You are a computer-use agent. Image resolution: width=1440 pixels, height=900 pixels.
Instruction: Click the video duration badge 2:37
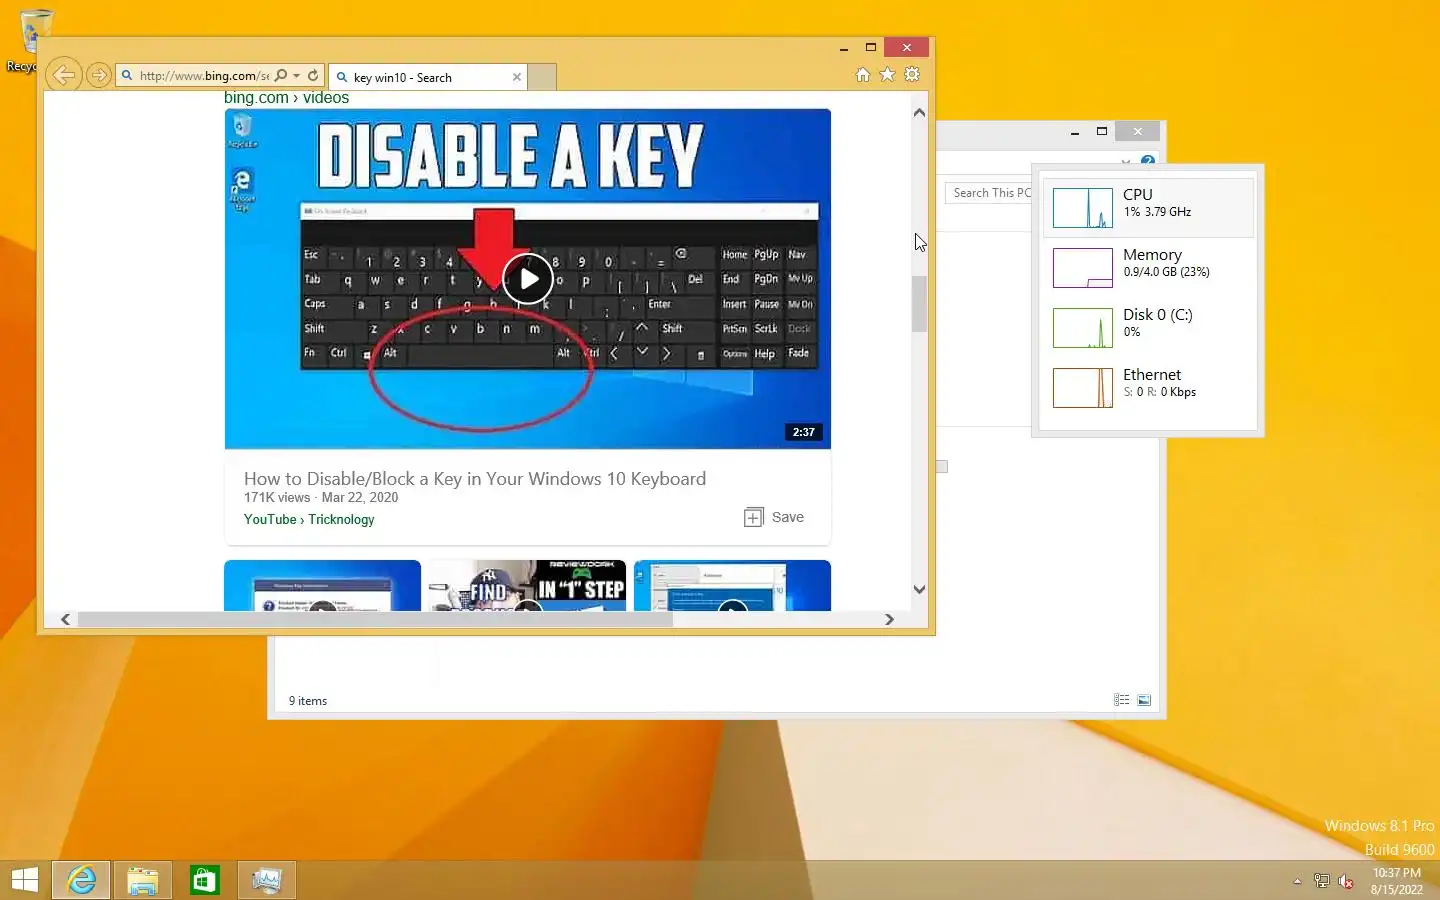tap(804, 432)
